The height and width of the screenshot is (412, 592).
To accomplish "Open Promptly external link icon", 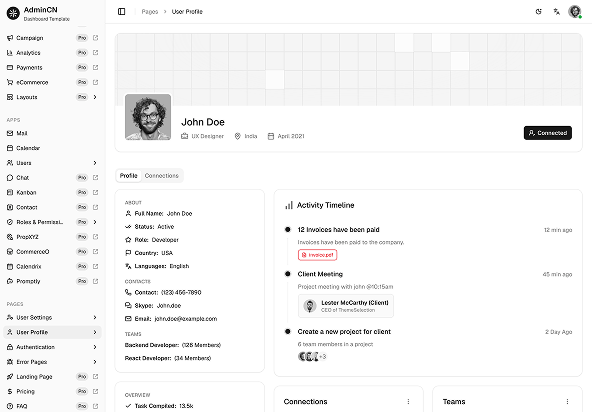I will (x=96, y=281).
